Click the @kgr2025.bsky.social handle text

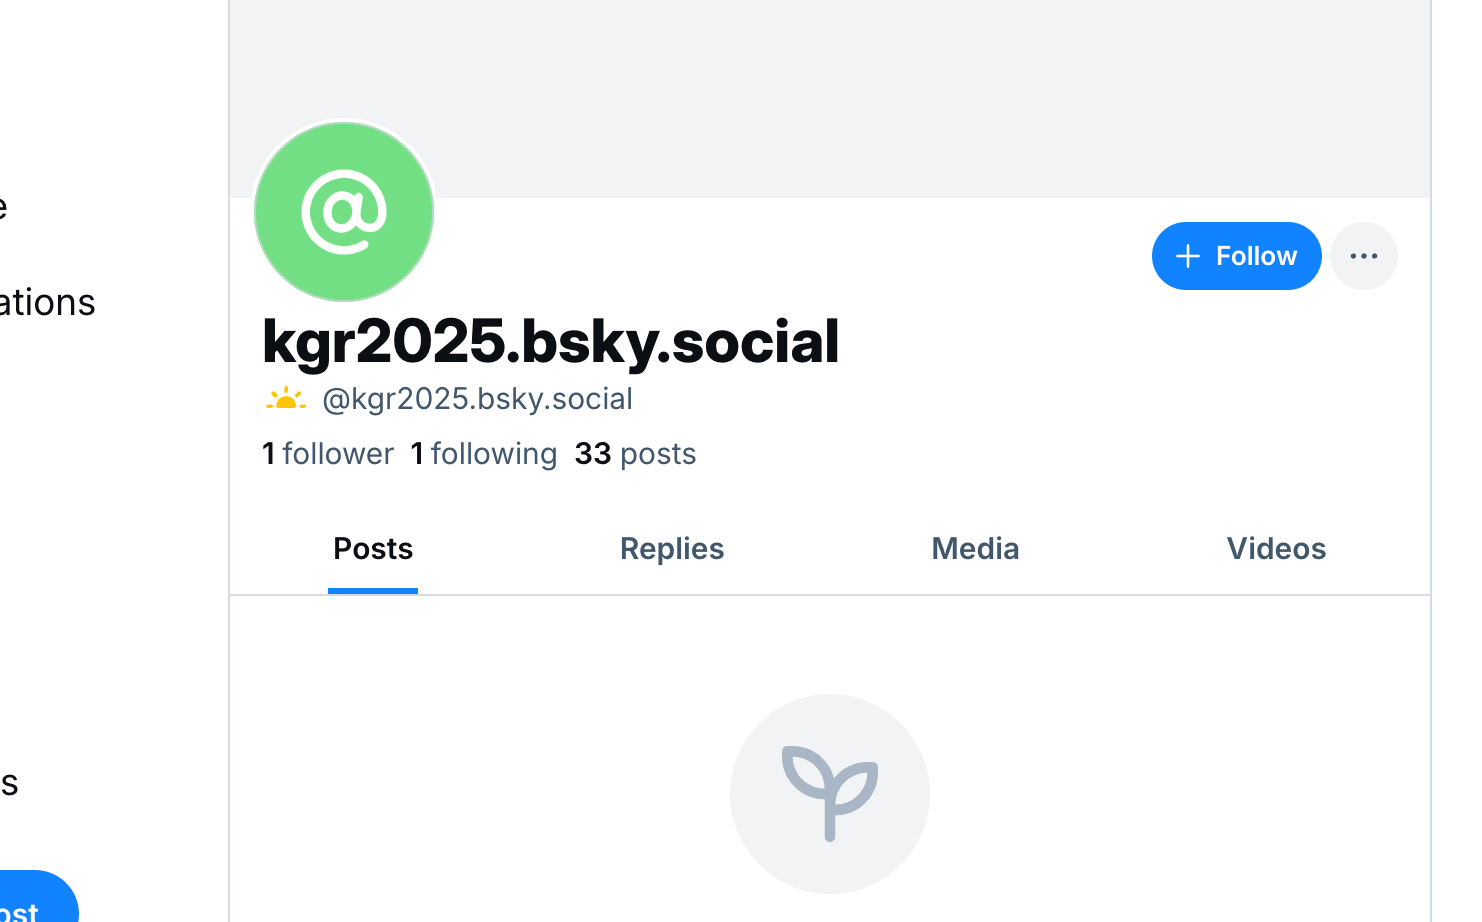(x=477, y=399)
